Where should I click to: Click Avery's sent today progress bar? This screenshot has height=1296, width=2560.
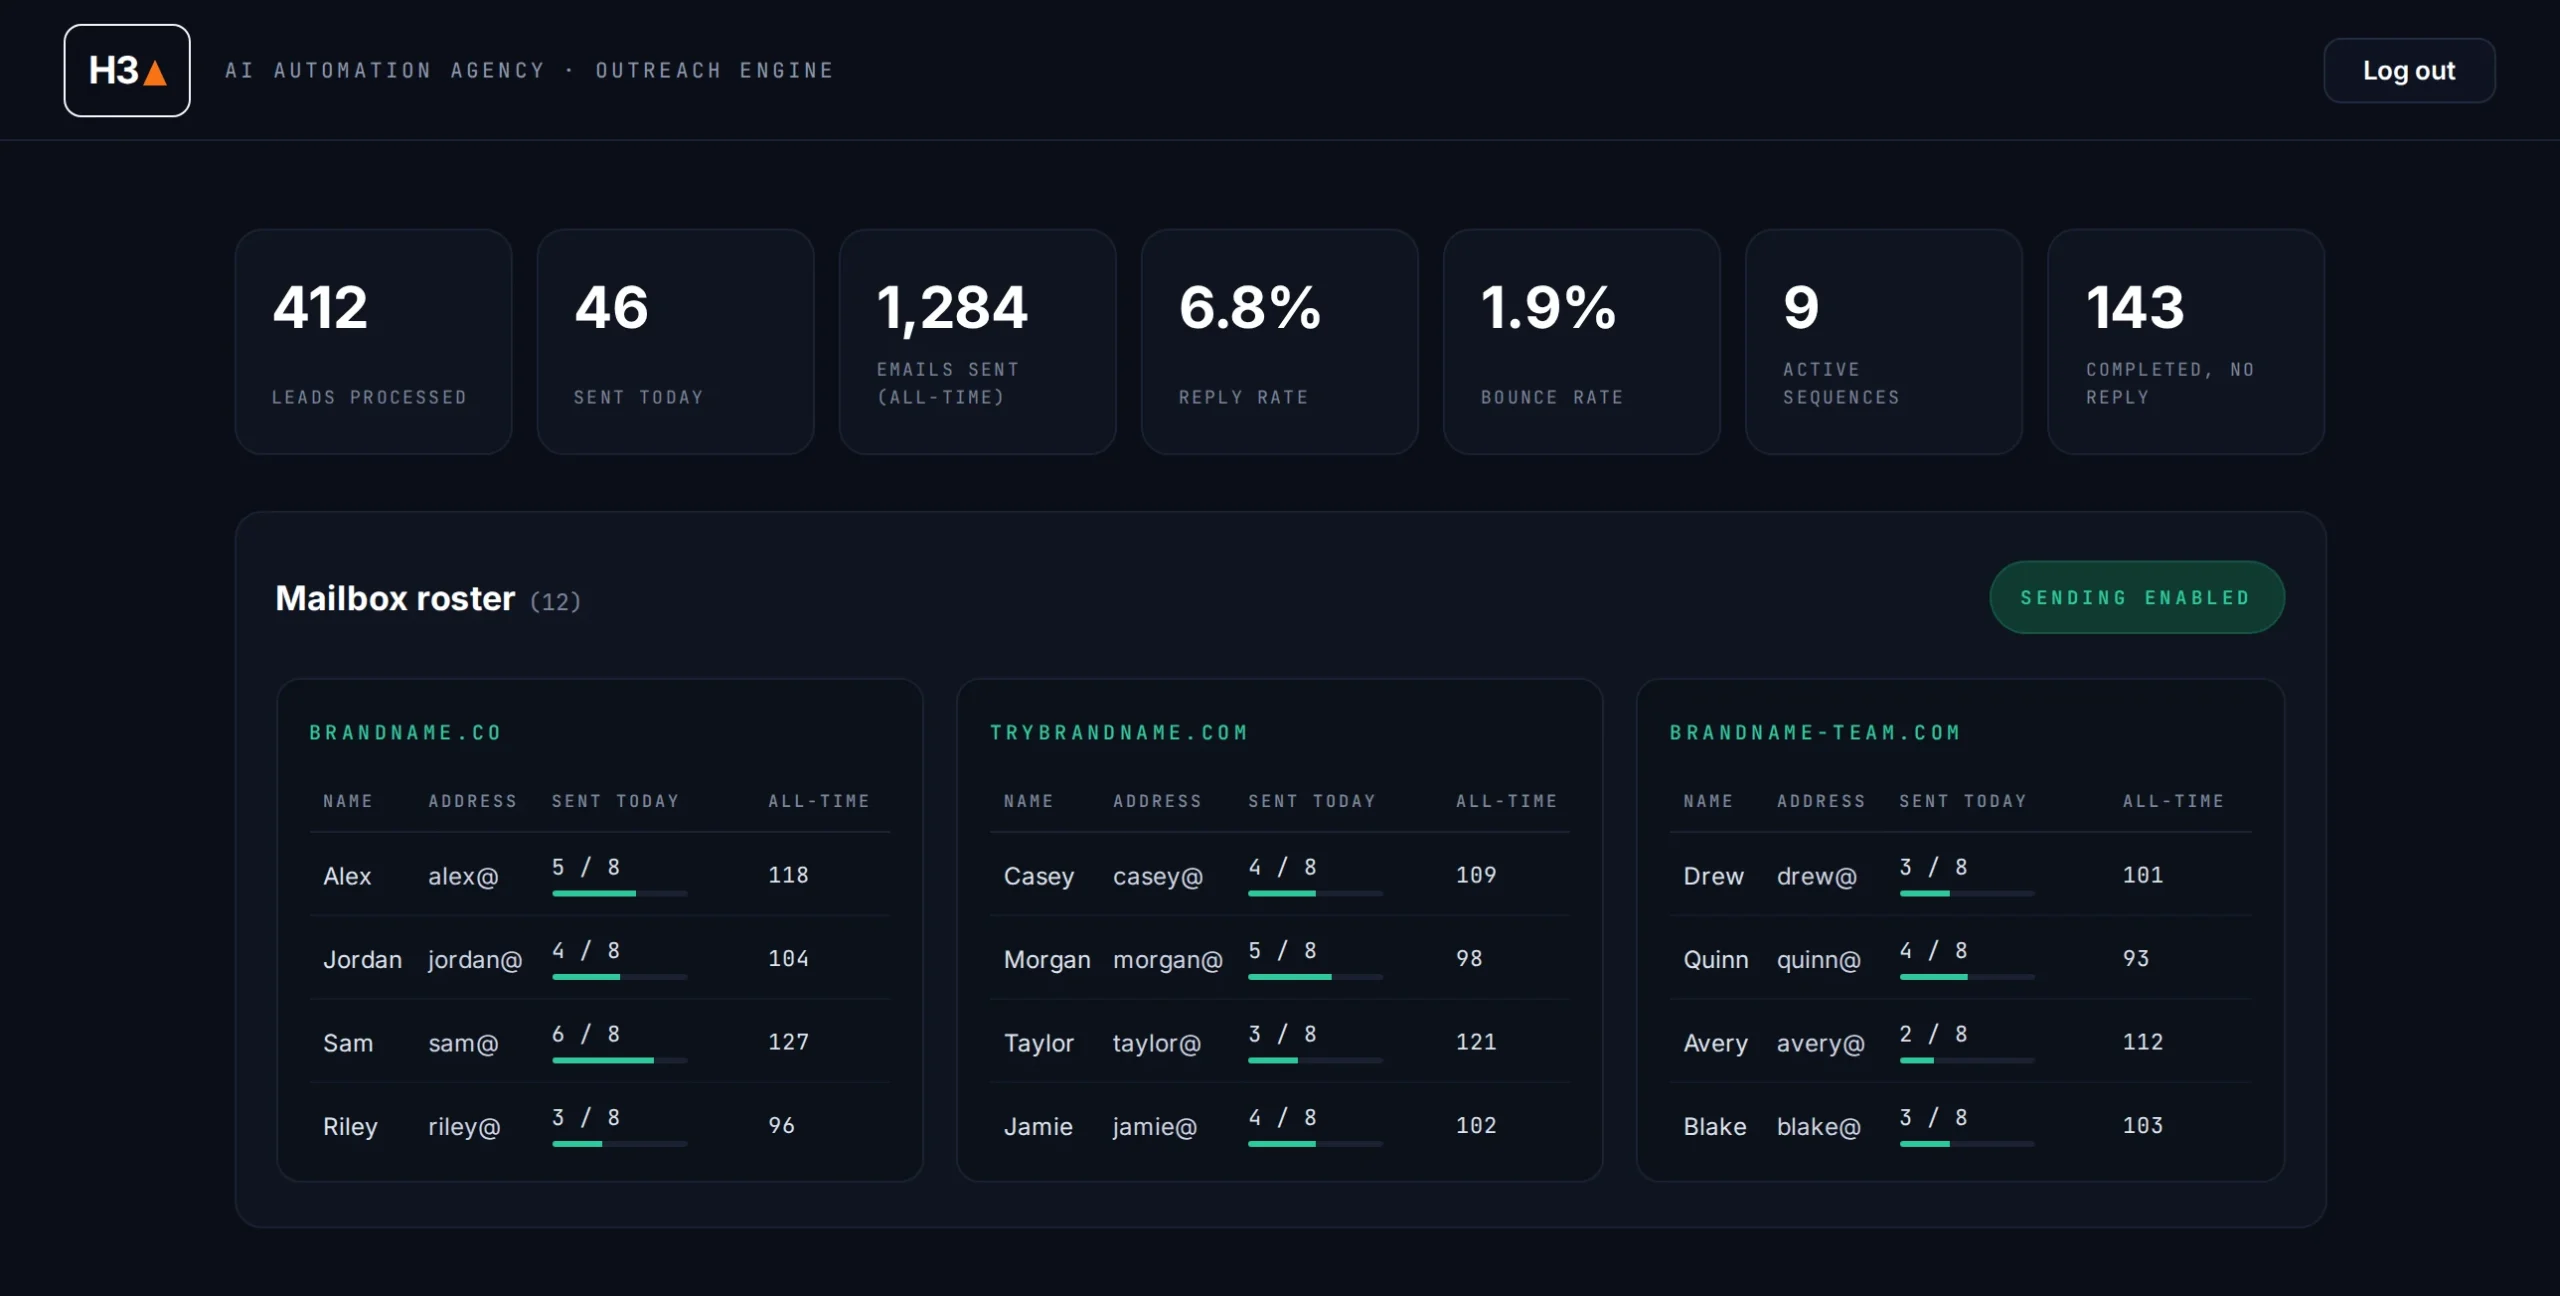(x=1966, y=1060)
